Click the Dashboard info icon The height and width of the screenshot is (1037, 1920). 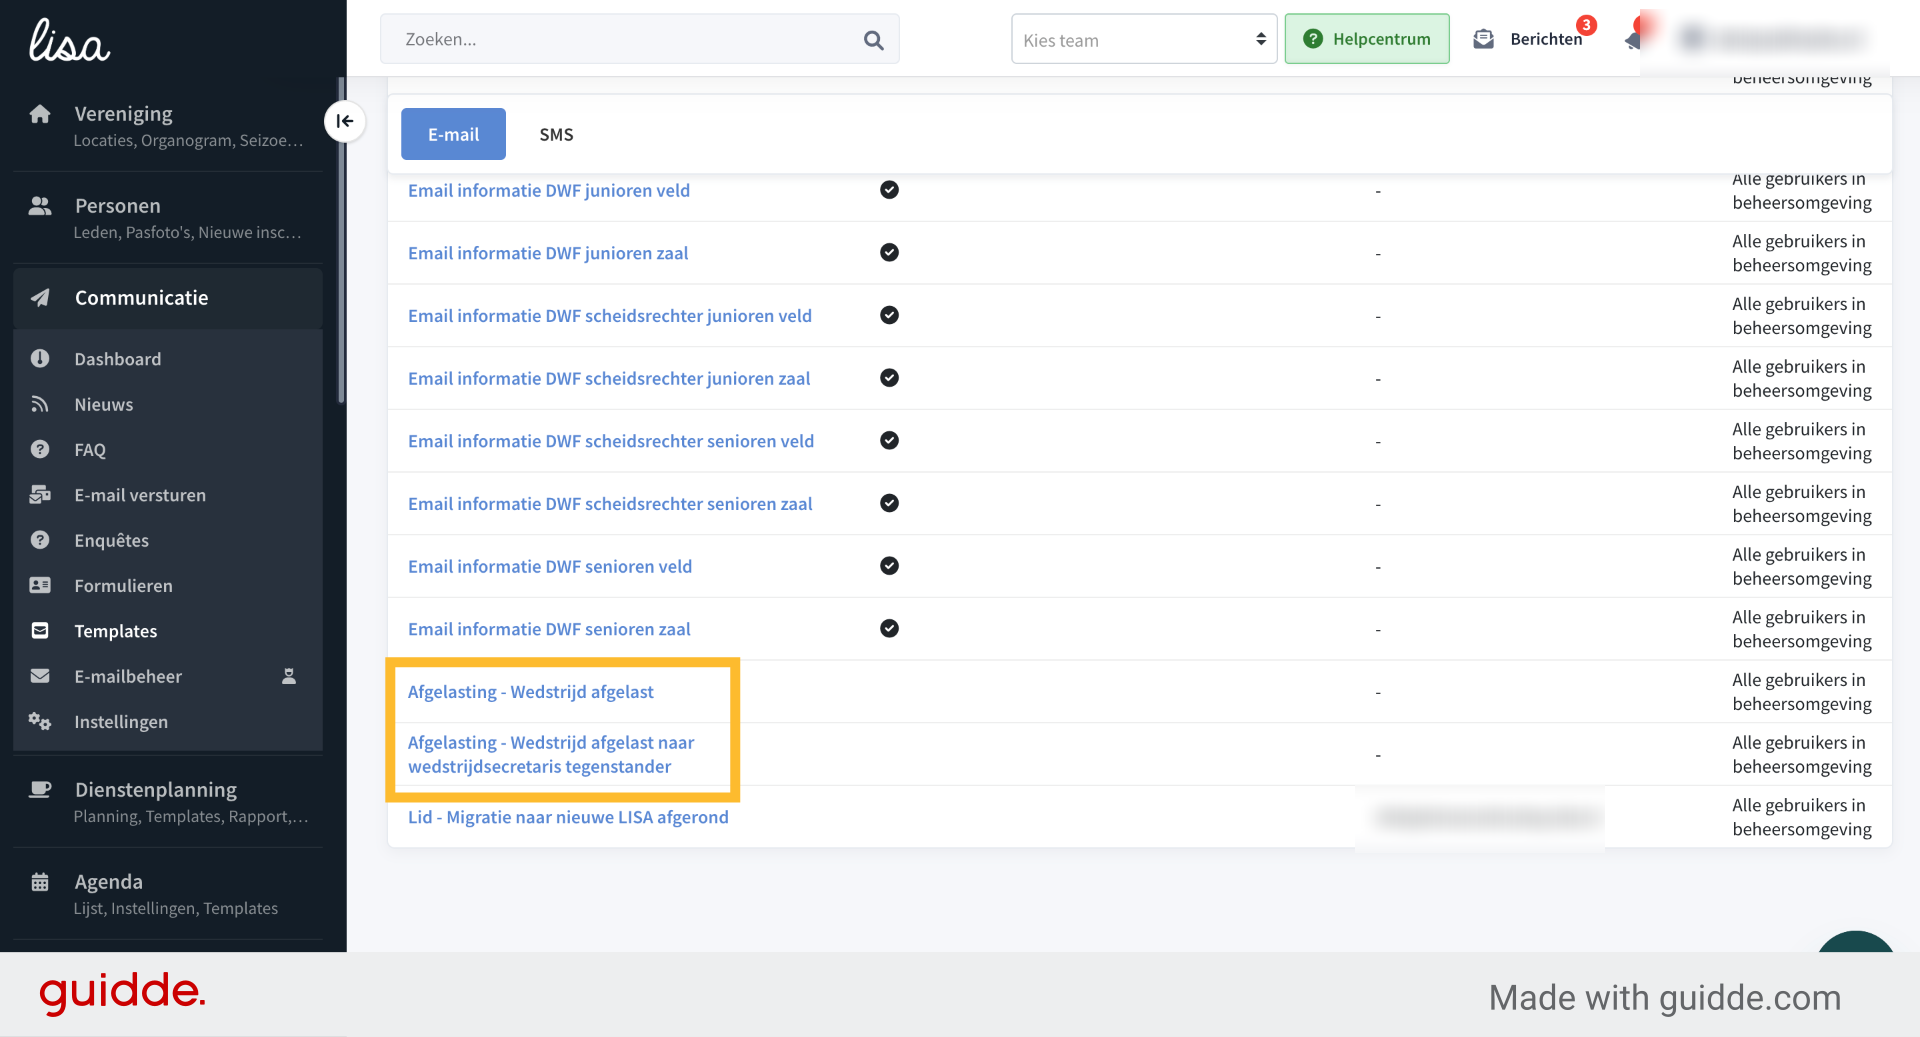[x=40, y=358]
